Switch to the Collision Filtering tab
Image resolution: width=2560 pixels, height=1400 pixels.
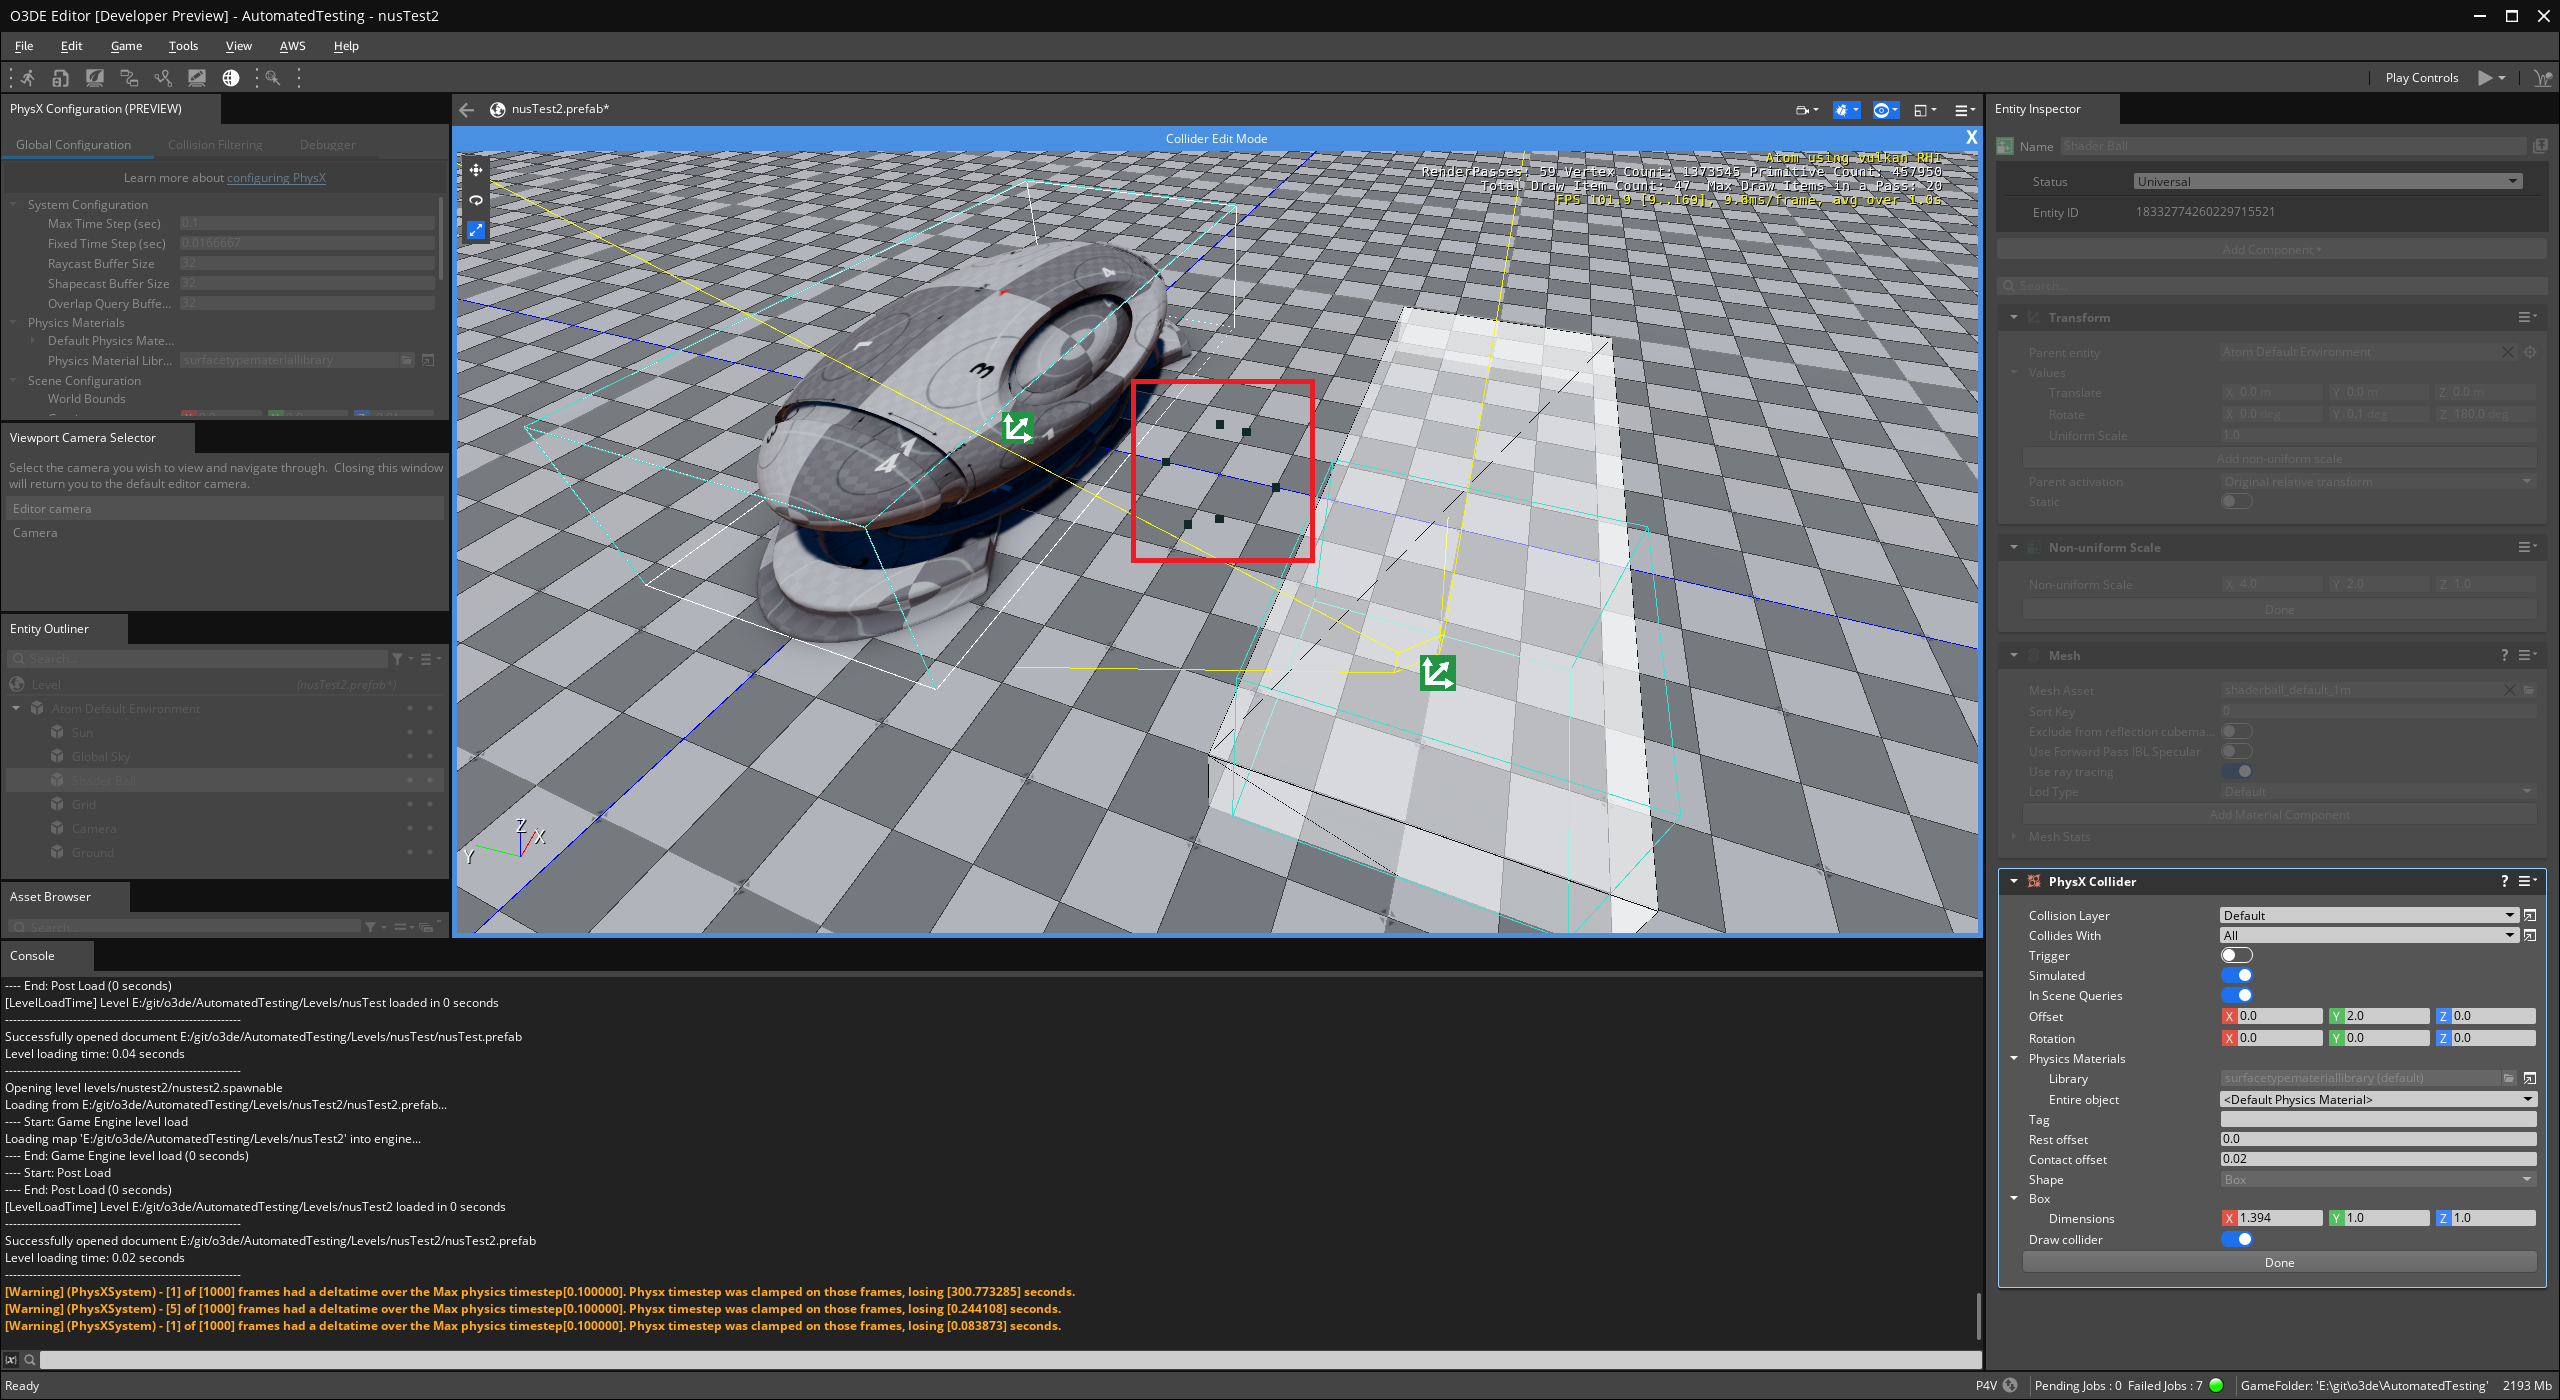point(215,144)
